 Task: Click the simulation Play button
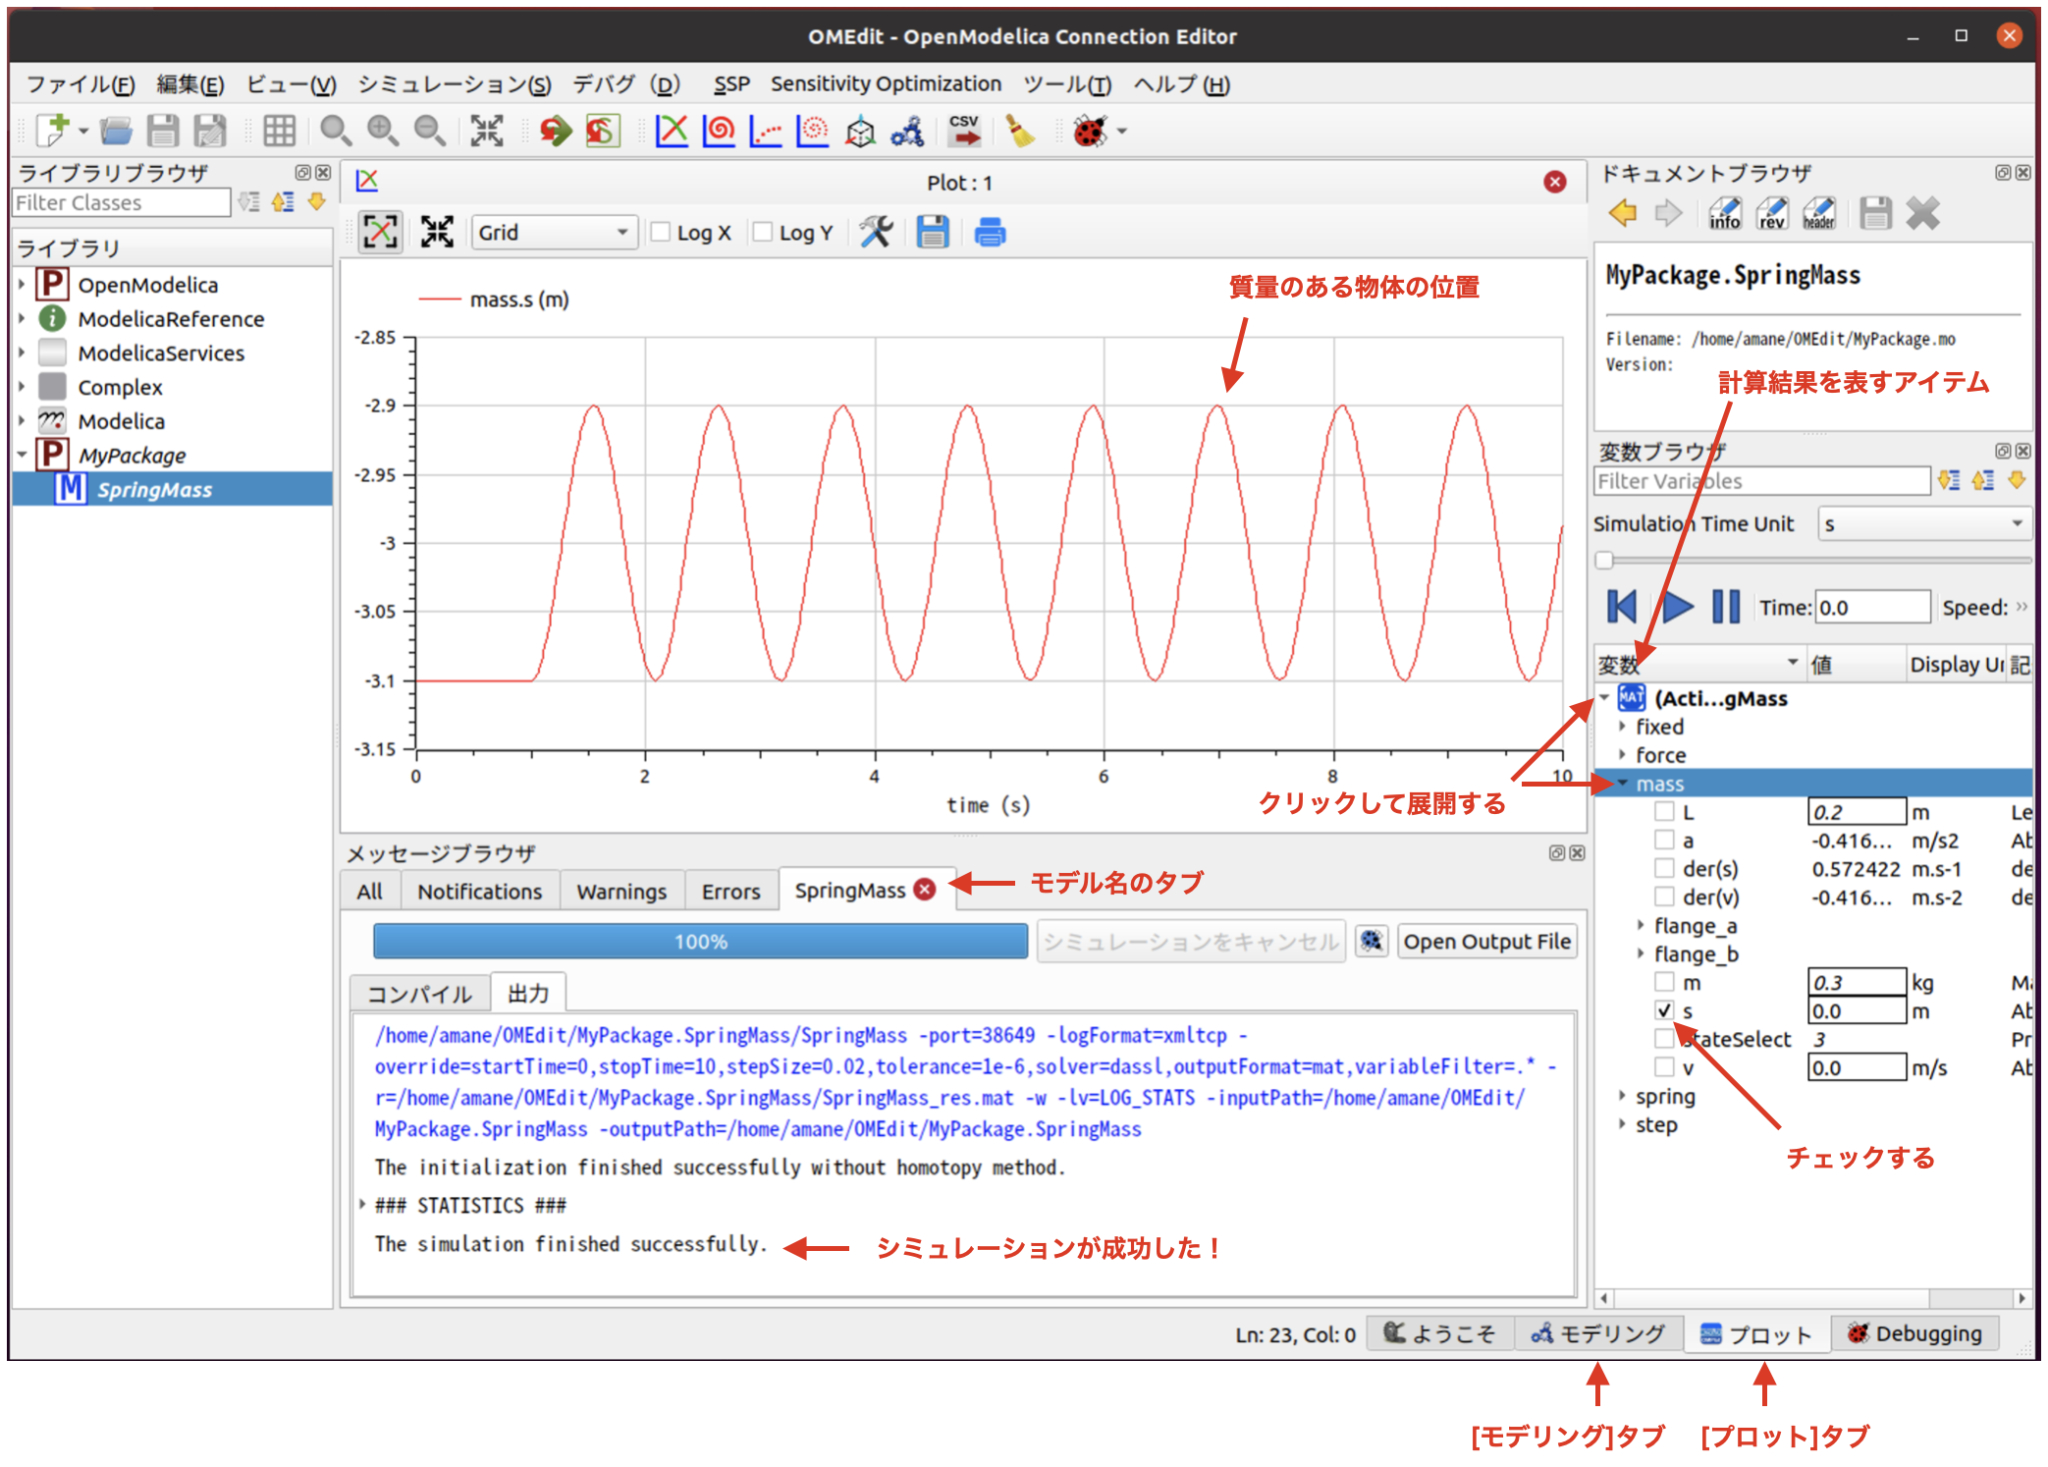click(x=1676, y=606)
